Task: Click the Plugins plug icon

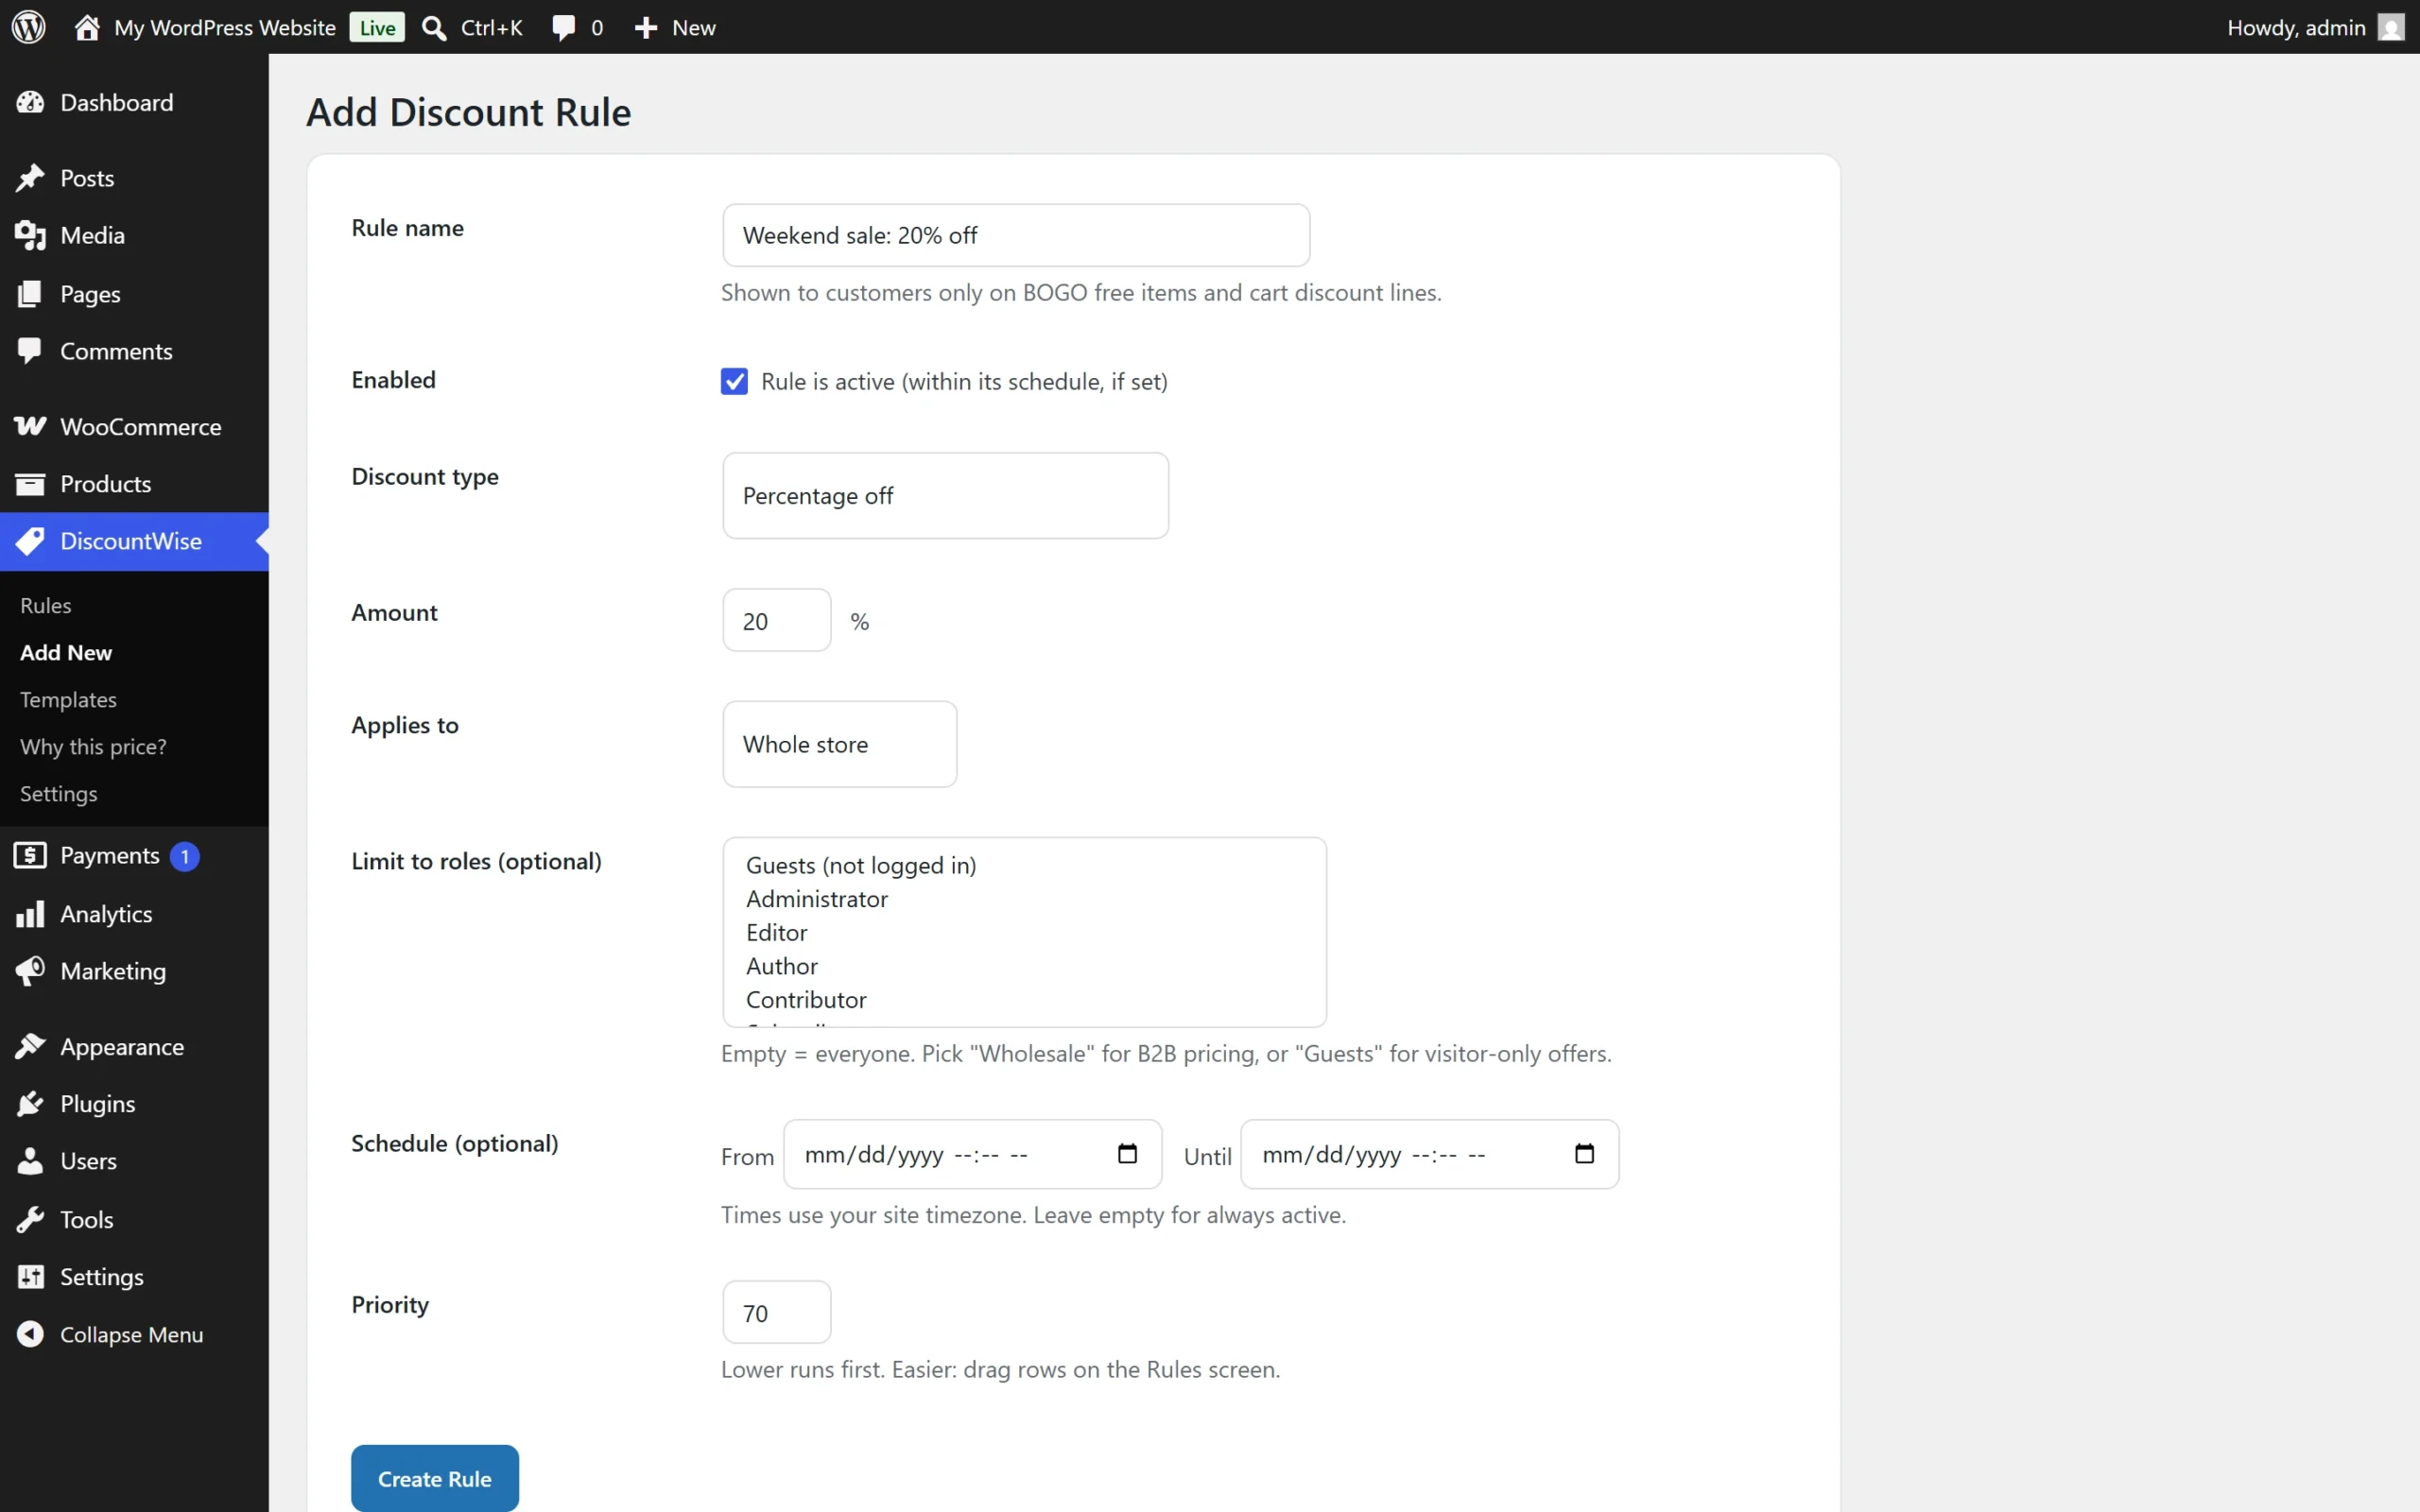Action: pos(30,1104)
